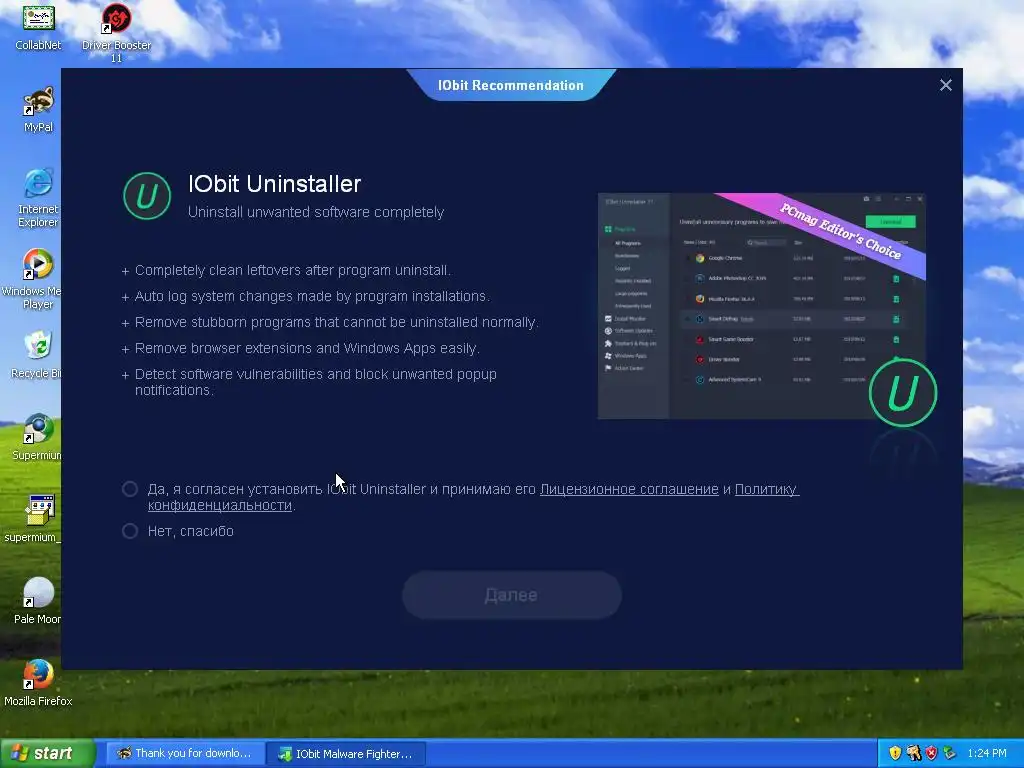
Task: Open the 'Лицензионное соглашение' link
Action: click(629, 489)
